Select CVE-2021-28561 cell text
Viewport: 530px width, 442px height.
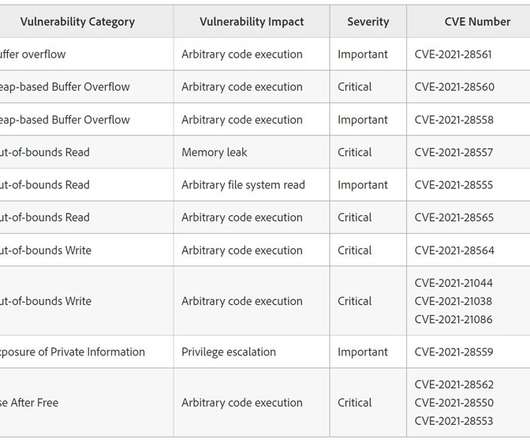tap(453, 54)
